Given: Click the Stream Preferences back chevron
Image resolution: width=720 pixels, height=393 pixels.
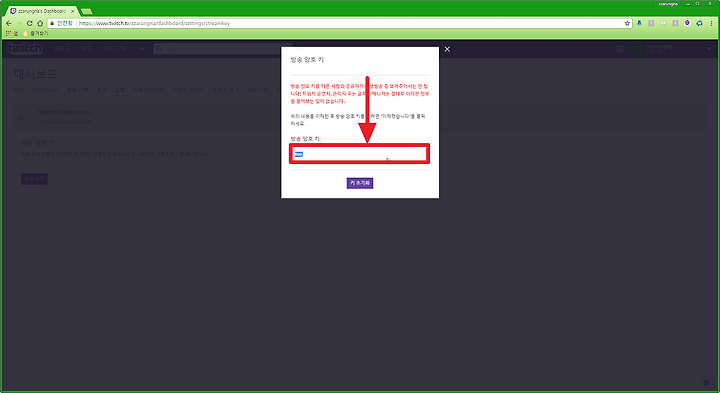Looking at the screenshot, I should click(x=21, y=117).
